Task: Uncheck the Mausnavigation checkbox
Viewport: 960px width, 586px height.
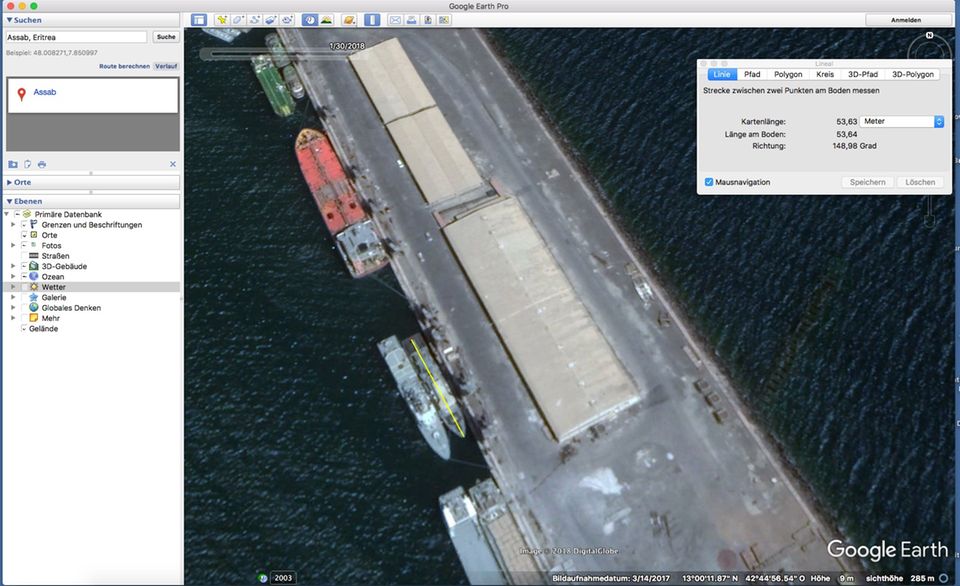Action: [709, 182]
